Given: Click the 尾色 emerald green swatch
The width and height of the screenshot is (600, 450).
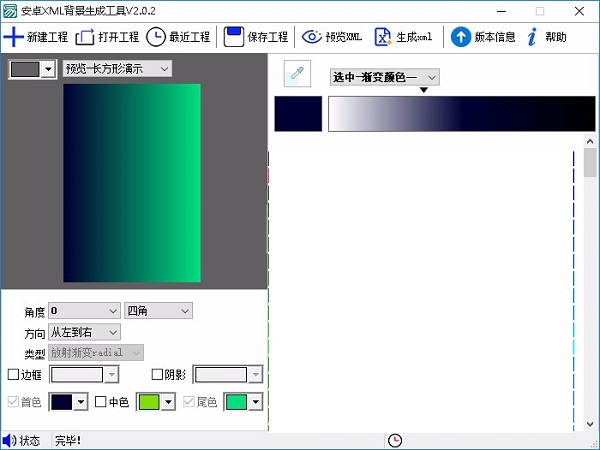Looking at the screenshot, I should tap(236, 402).
